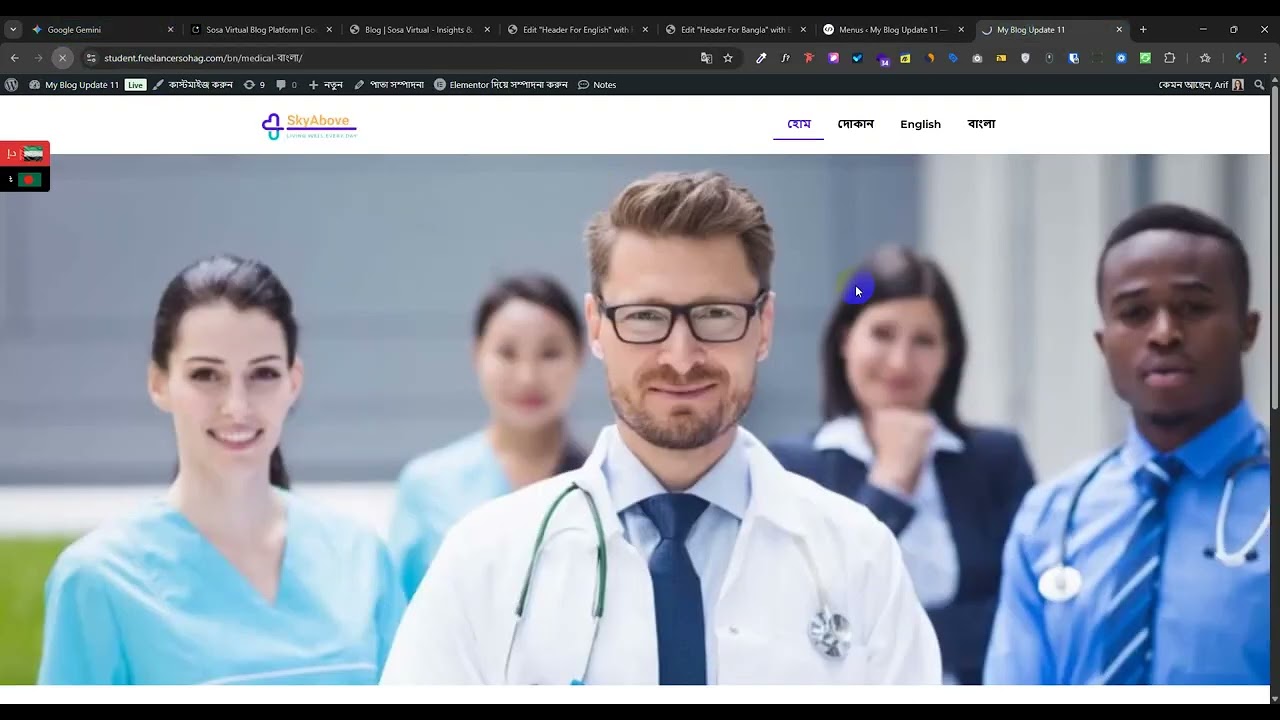
Task: Go back with browser back arrow
Action: coord(14,58)
